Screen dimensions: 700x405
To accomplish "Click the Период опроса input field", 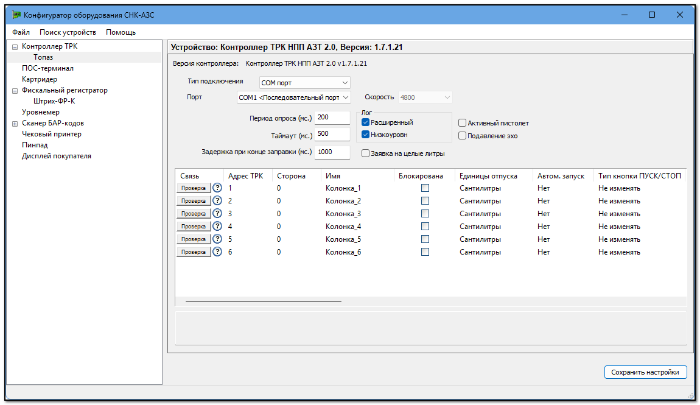I will point(332,117).
